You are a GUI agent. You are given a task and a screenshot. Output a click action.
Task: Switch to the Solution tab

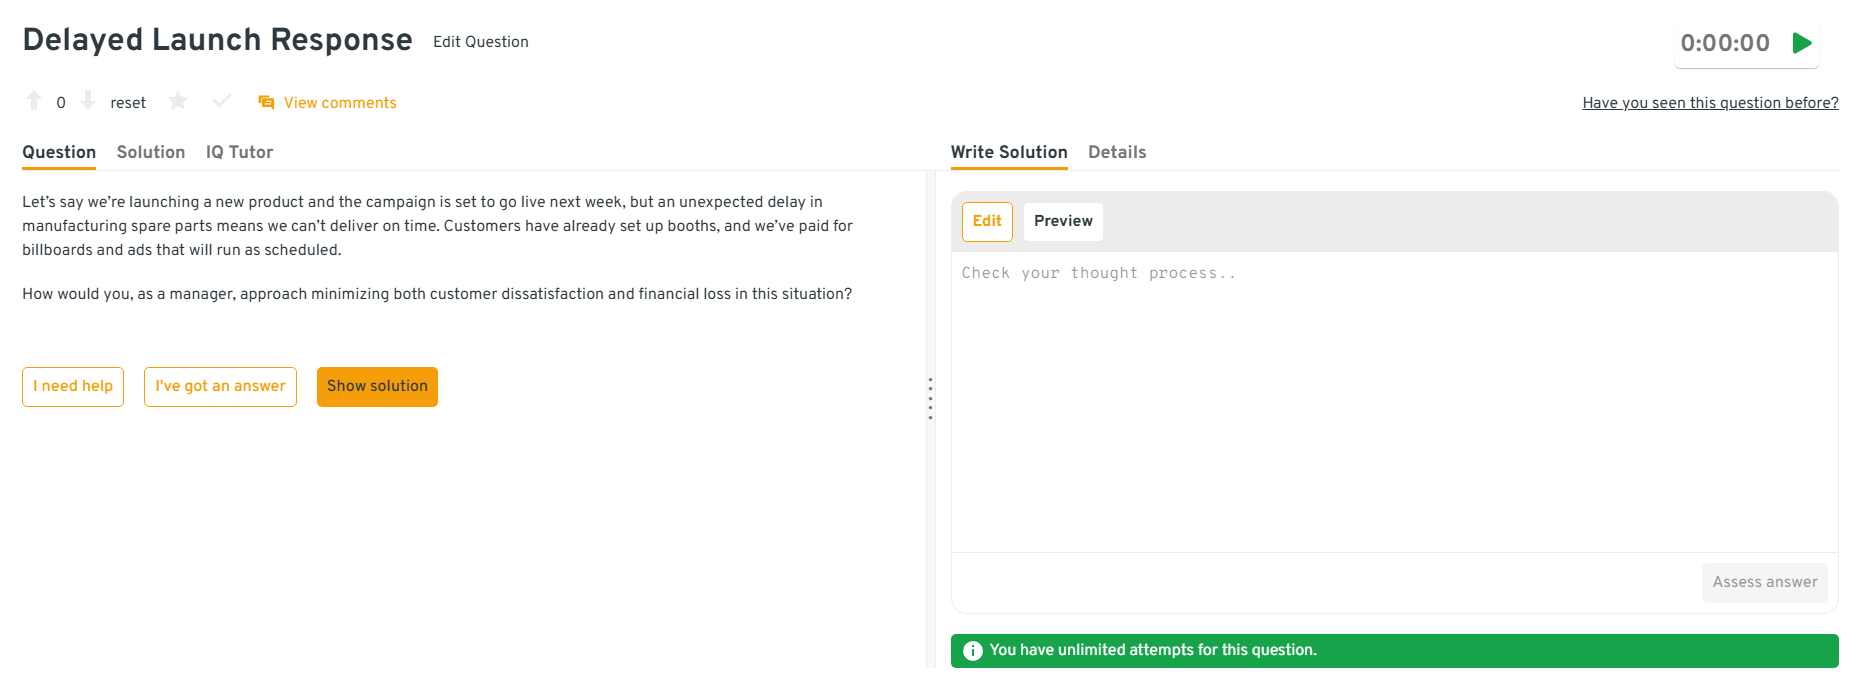click(x=151, y=152)
